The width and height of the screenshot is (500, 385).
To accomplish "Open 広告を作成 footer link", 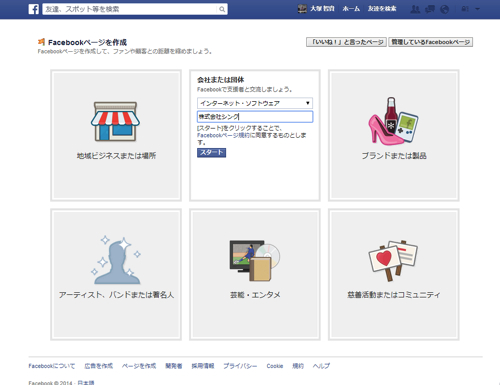I will click(x=98, y=366).
